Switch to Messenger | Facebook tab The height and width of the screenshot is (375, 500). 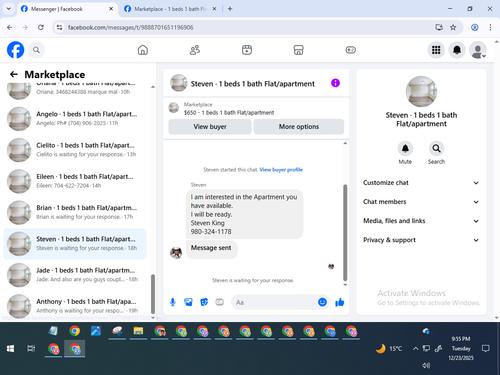66,9
